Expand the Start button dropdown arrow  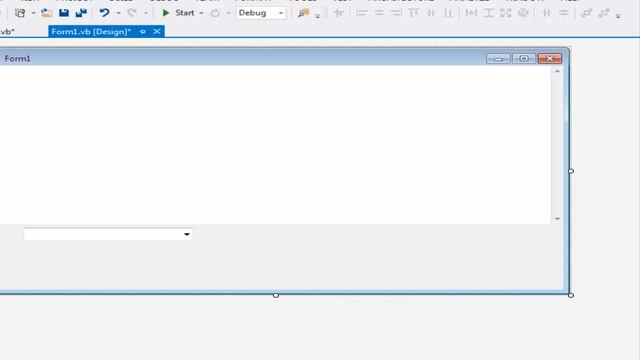click(201, 13)
